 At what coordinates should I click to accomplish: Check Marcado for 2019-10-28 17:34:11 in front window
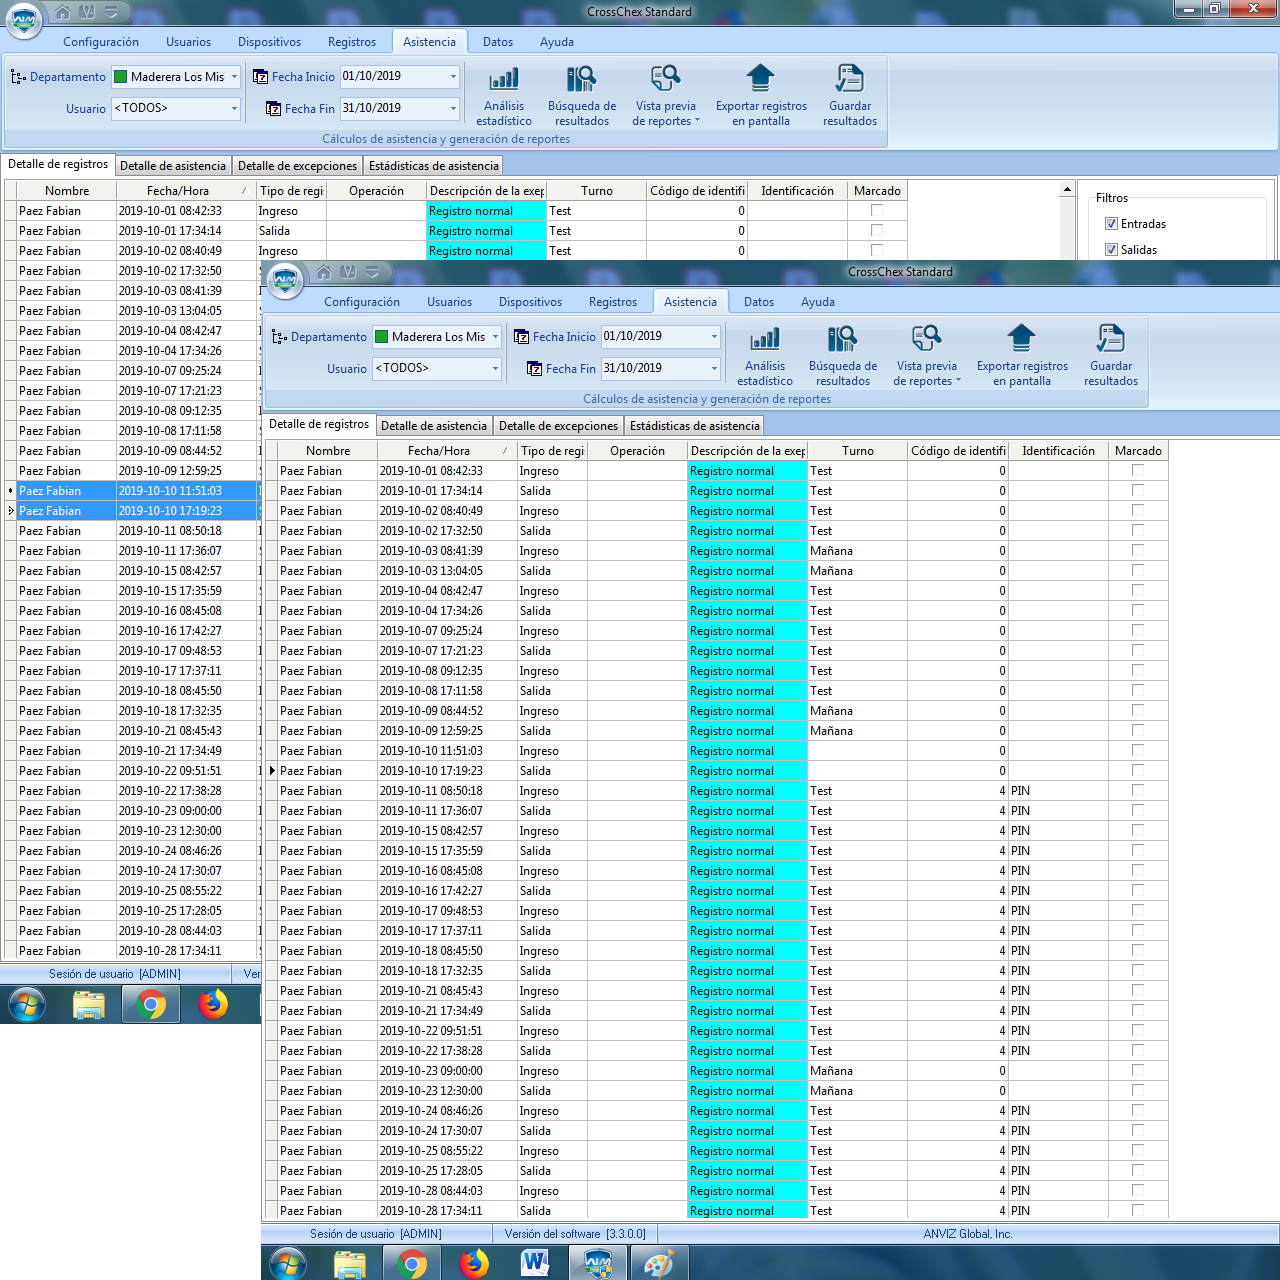tap(1138, 1211)
